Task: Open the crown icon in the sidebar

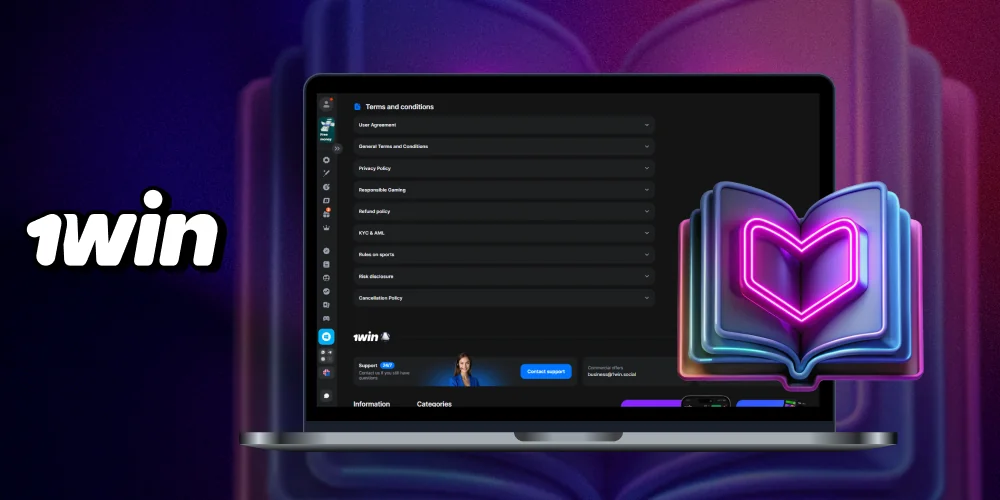Action: [x=327, y=227]
